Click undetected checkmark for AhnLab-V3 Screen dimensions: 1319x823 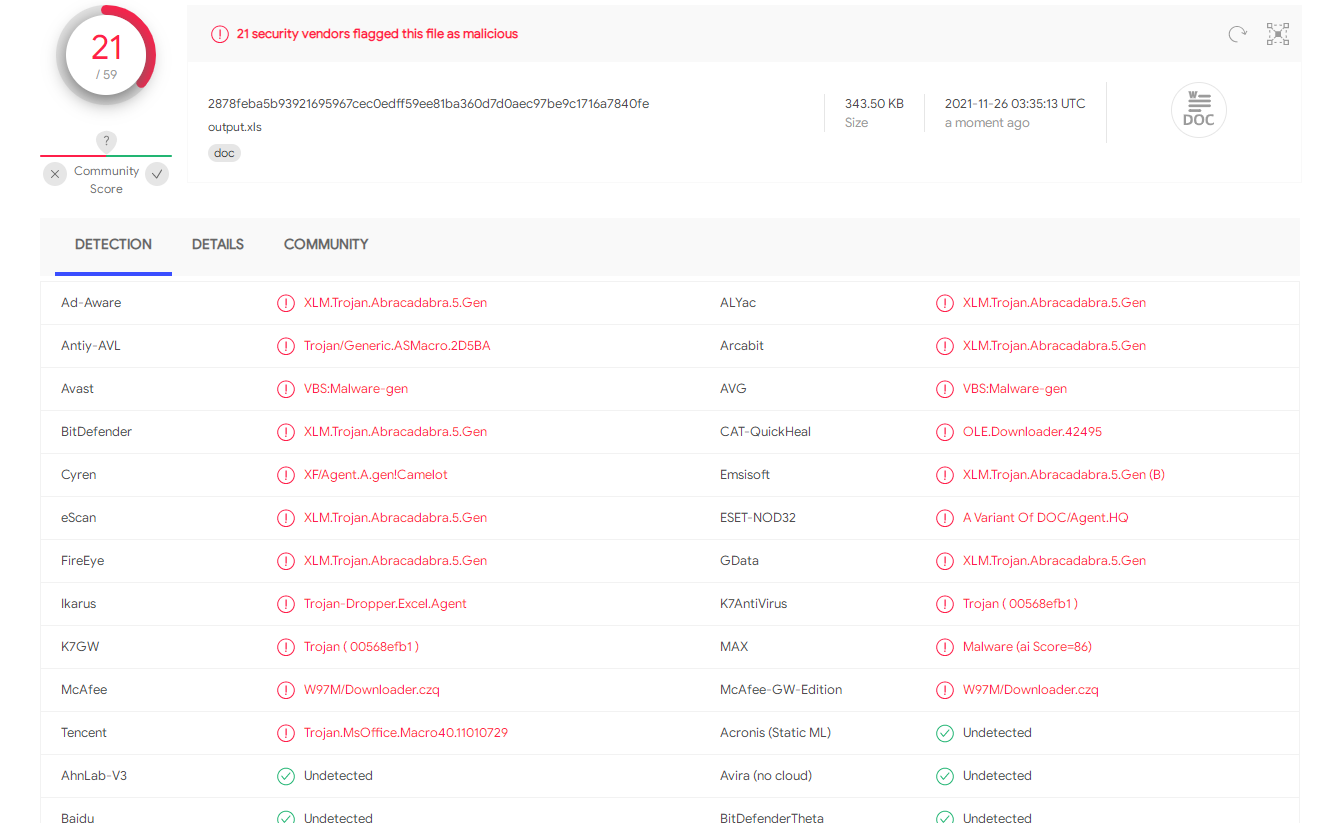[286, 776]
